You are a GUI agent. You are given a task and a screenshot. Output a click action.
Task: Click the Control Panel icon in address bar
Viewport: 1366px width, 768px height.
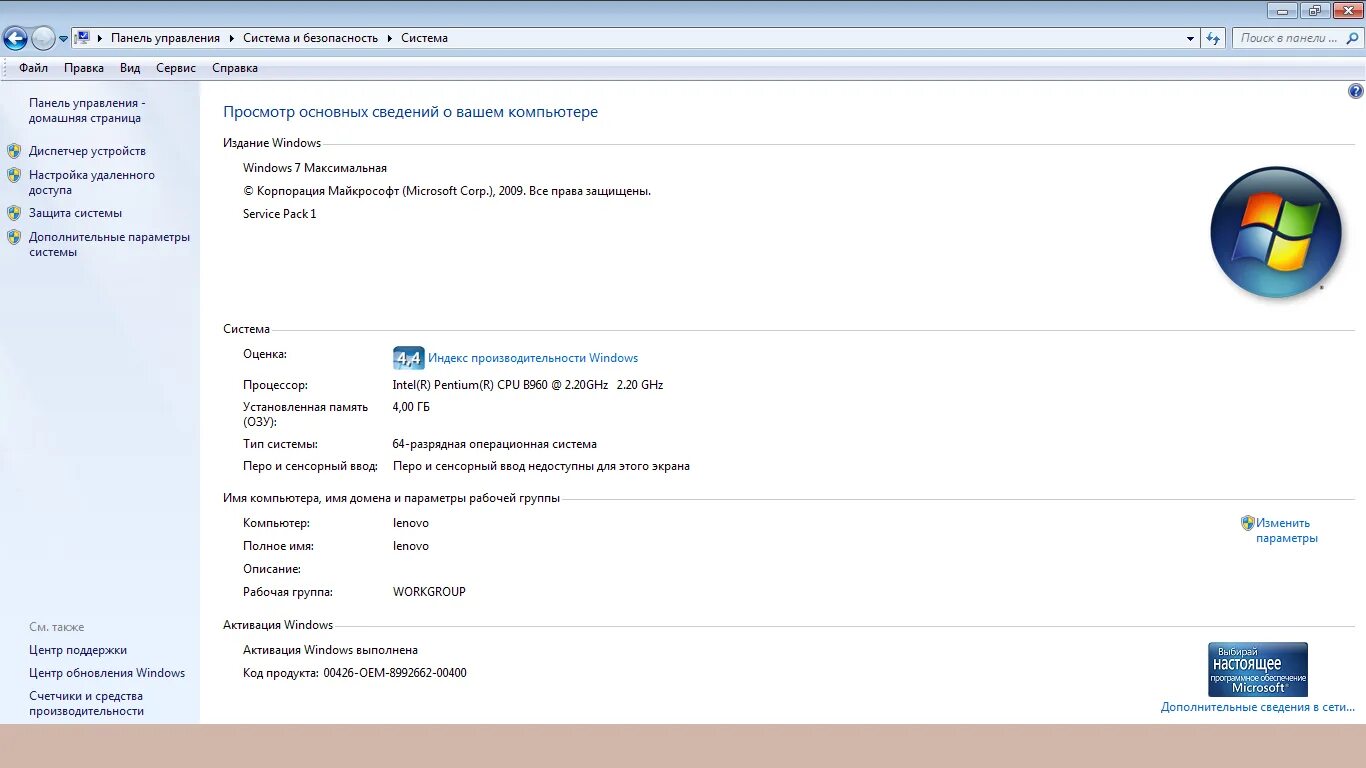point(83,38)
